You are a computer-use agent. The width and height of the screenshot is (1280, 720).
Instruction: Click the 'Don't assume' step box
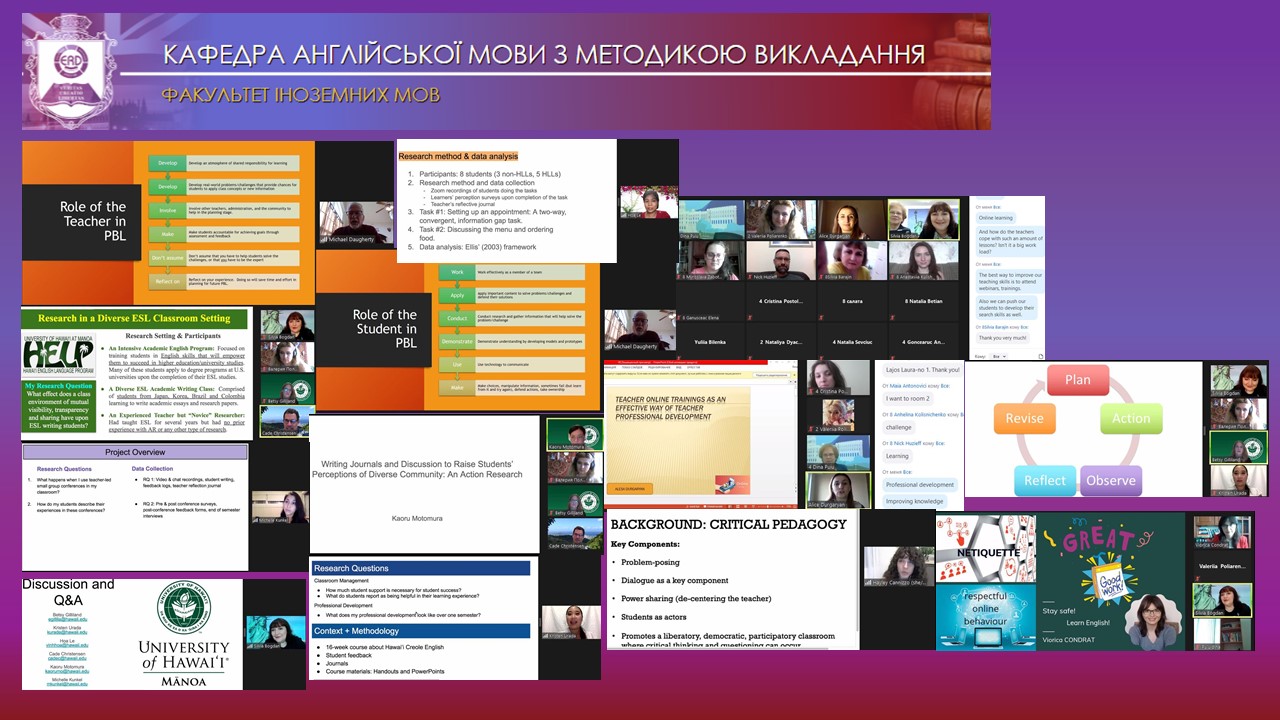click(x=167, y=257)
